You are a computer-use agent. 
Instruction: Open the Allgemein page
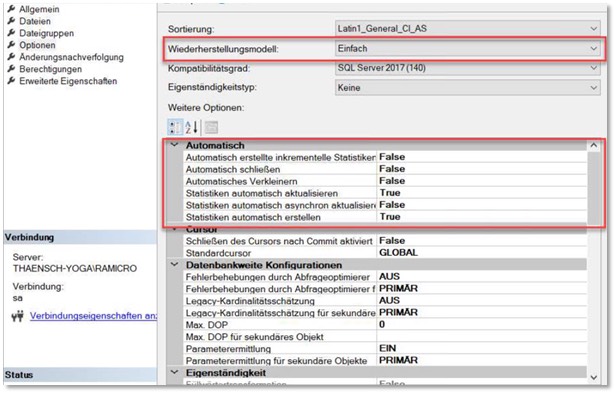39,9
